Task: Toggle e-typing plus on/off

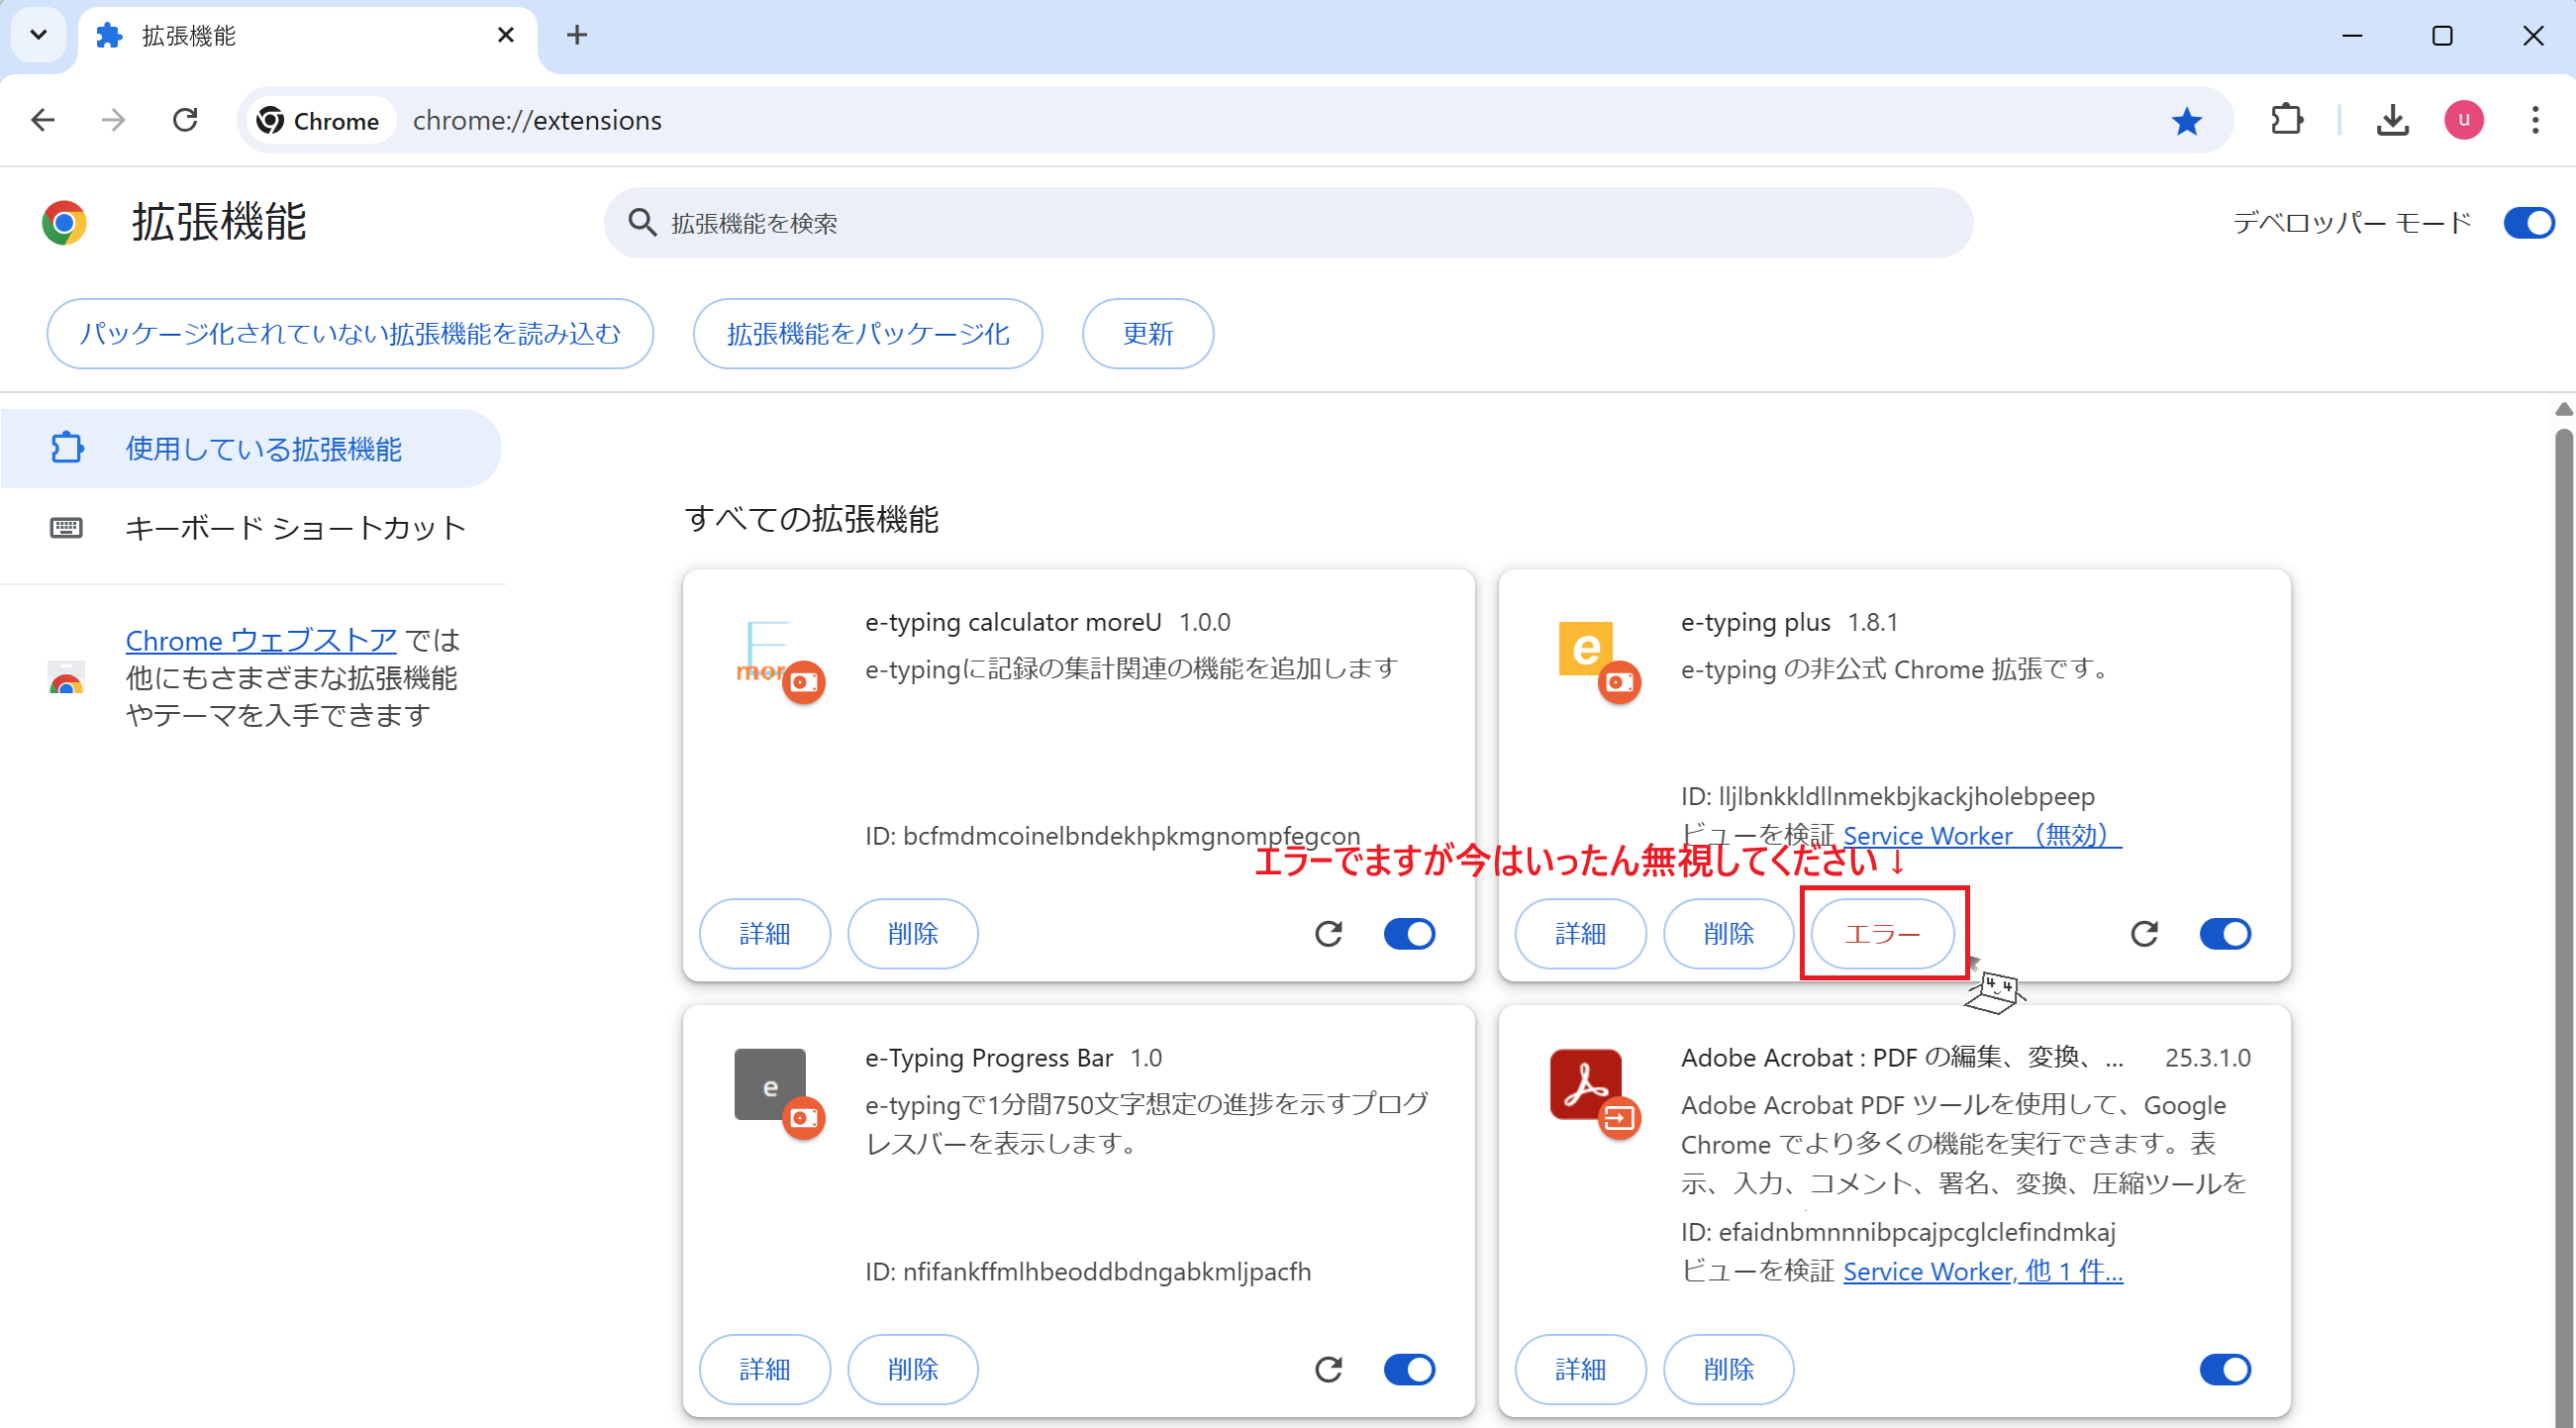Action: point(2225,933)
